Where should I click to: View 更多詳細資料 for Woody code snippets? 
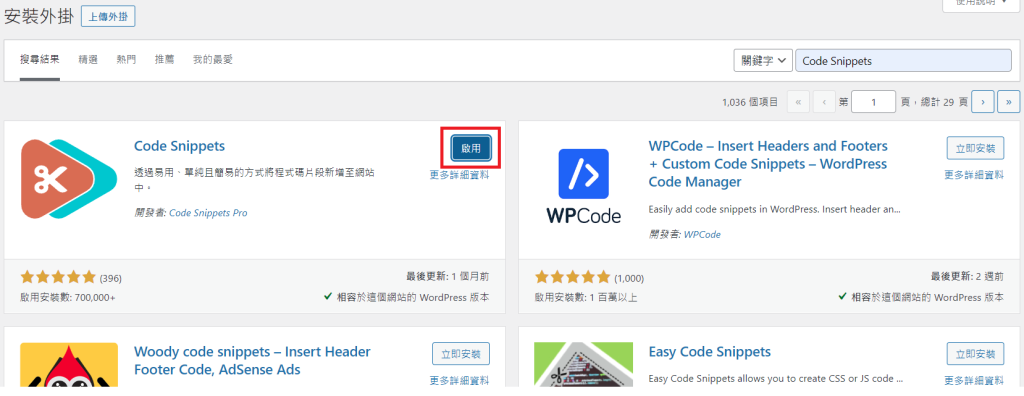click(460, 380)
